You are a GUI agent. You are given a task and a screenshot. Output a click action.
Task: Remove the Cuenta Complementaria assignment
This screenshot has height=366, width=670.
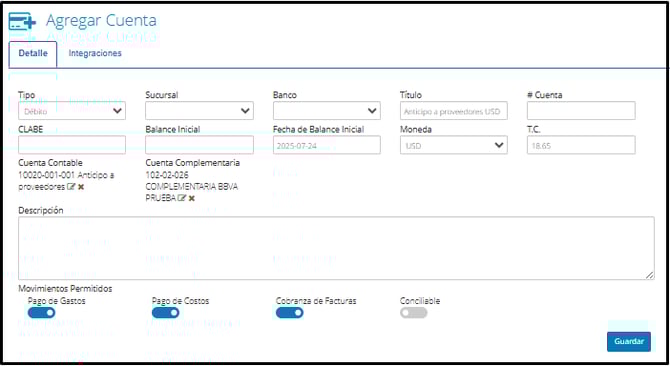click(192, 198)
